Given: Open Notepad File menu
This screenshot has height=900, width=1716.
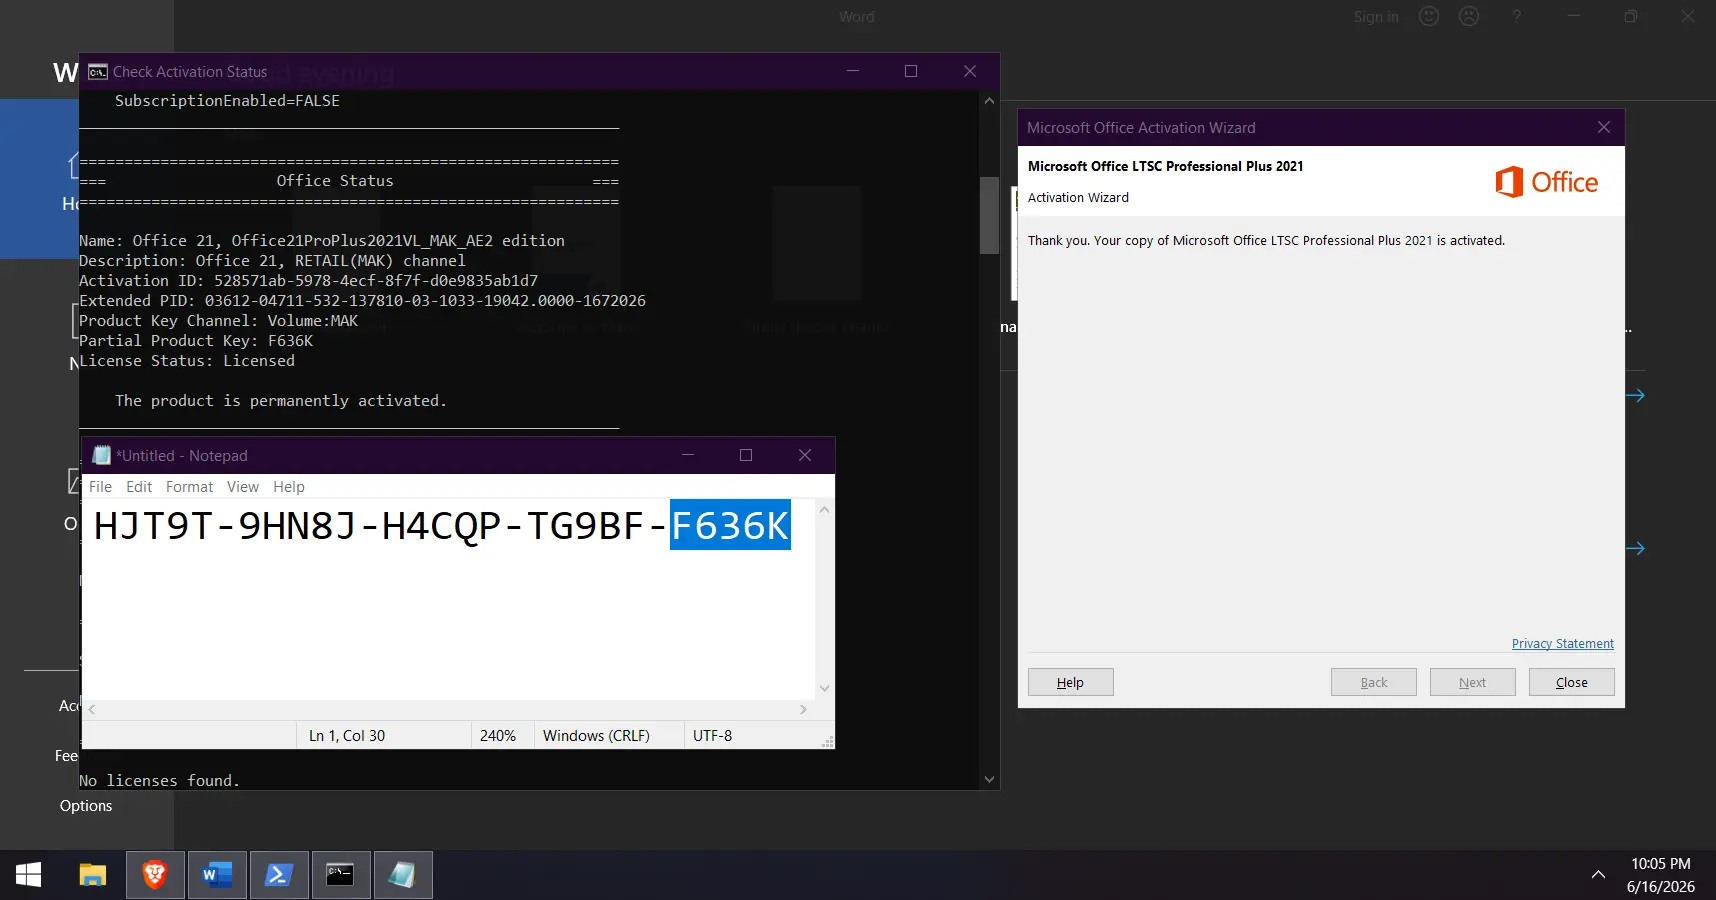Looking at the screenshot, I should (100, 487).
